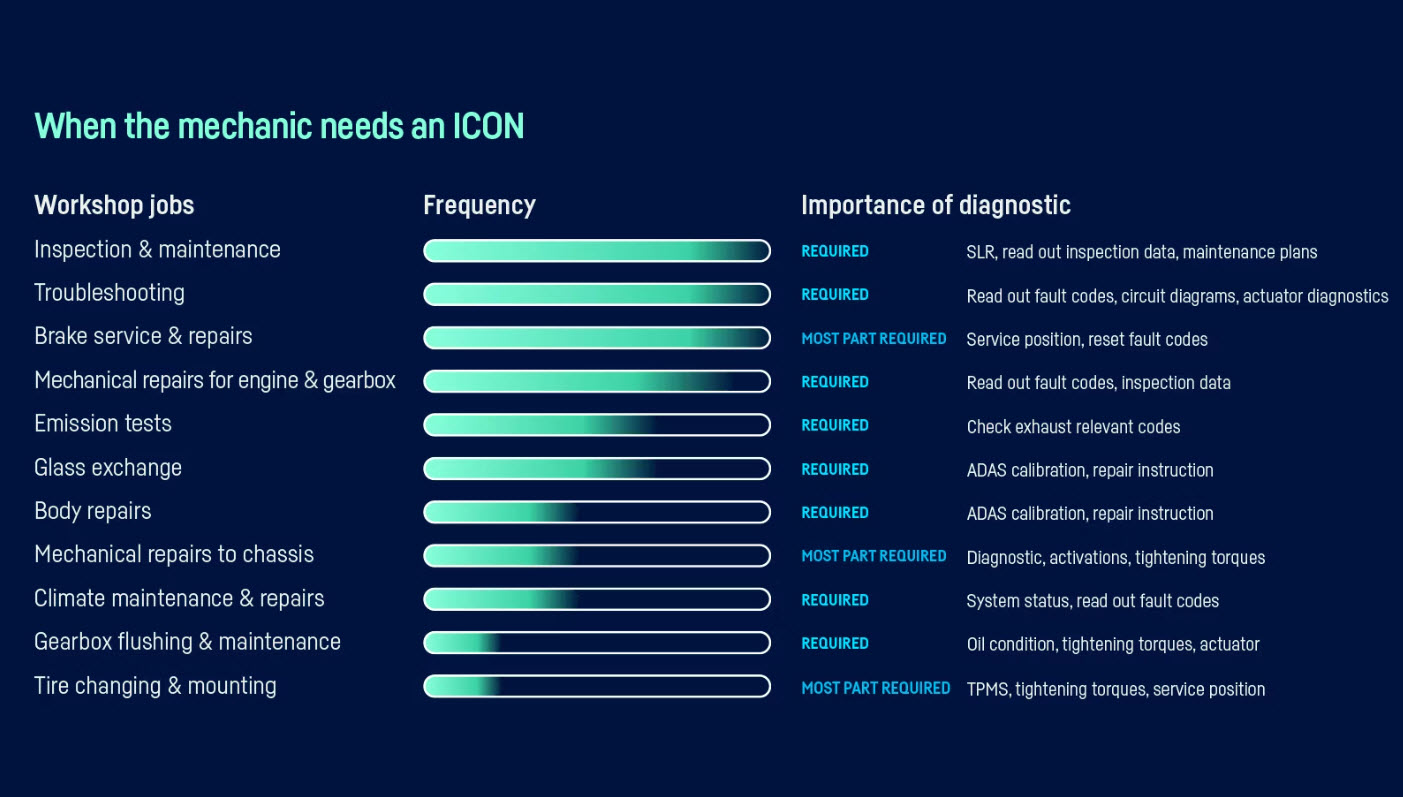This screenshot has width=1403, height=797.
Task: Click REQUIRED tag for Gearbox flushing
Action: tap(835, 643)
